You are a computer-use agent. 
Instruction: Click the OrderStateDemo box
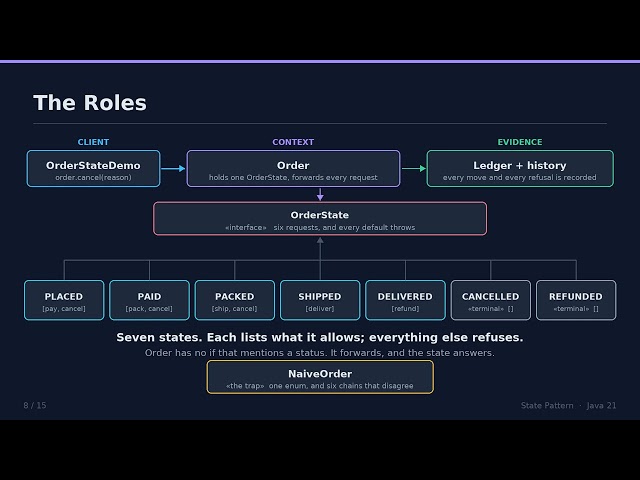point(93,169)
